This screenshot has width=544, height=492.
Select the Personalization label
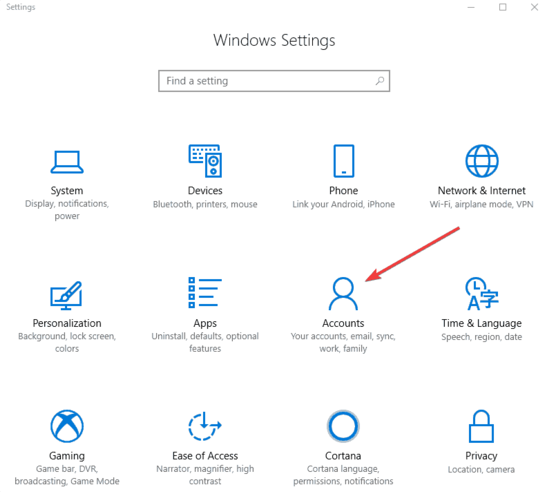click(67, 323)
